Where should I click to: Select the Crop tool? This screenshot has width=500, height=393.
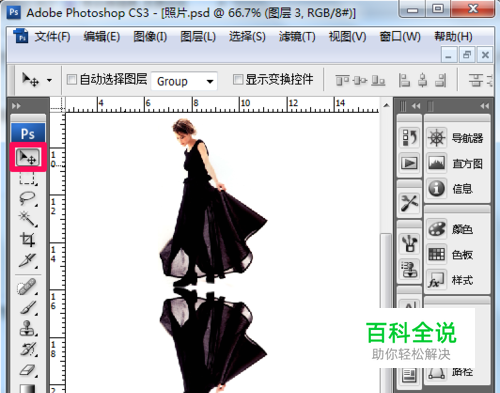[x=27, y=239]
